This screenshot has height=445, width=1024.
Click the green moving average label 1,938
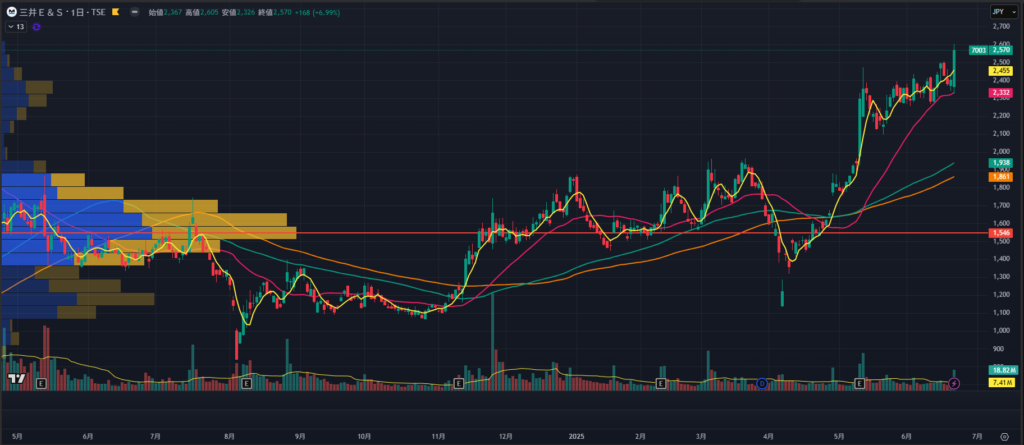pos(1001,163)
